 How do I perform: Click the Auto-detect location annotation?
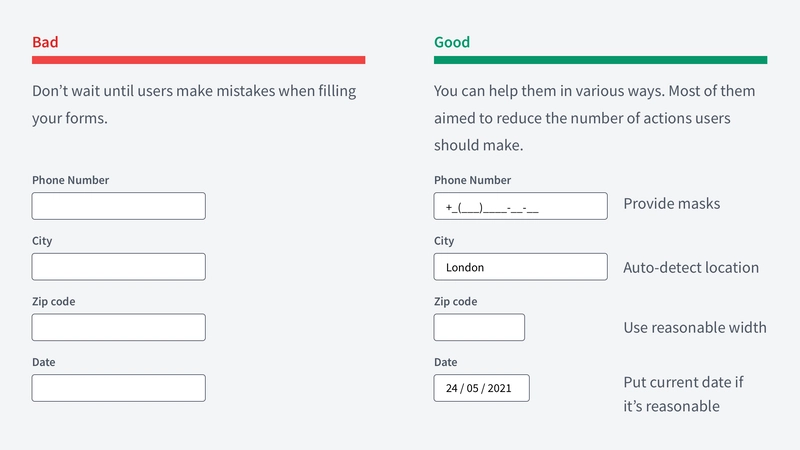click(691, 267)
